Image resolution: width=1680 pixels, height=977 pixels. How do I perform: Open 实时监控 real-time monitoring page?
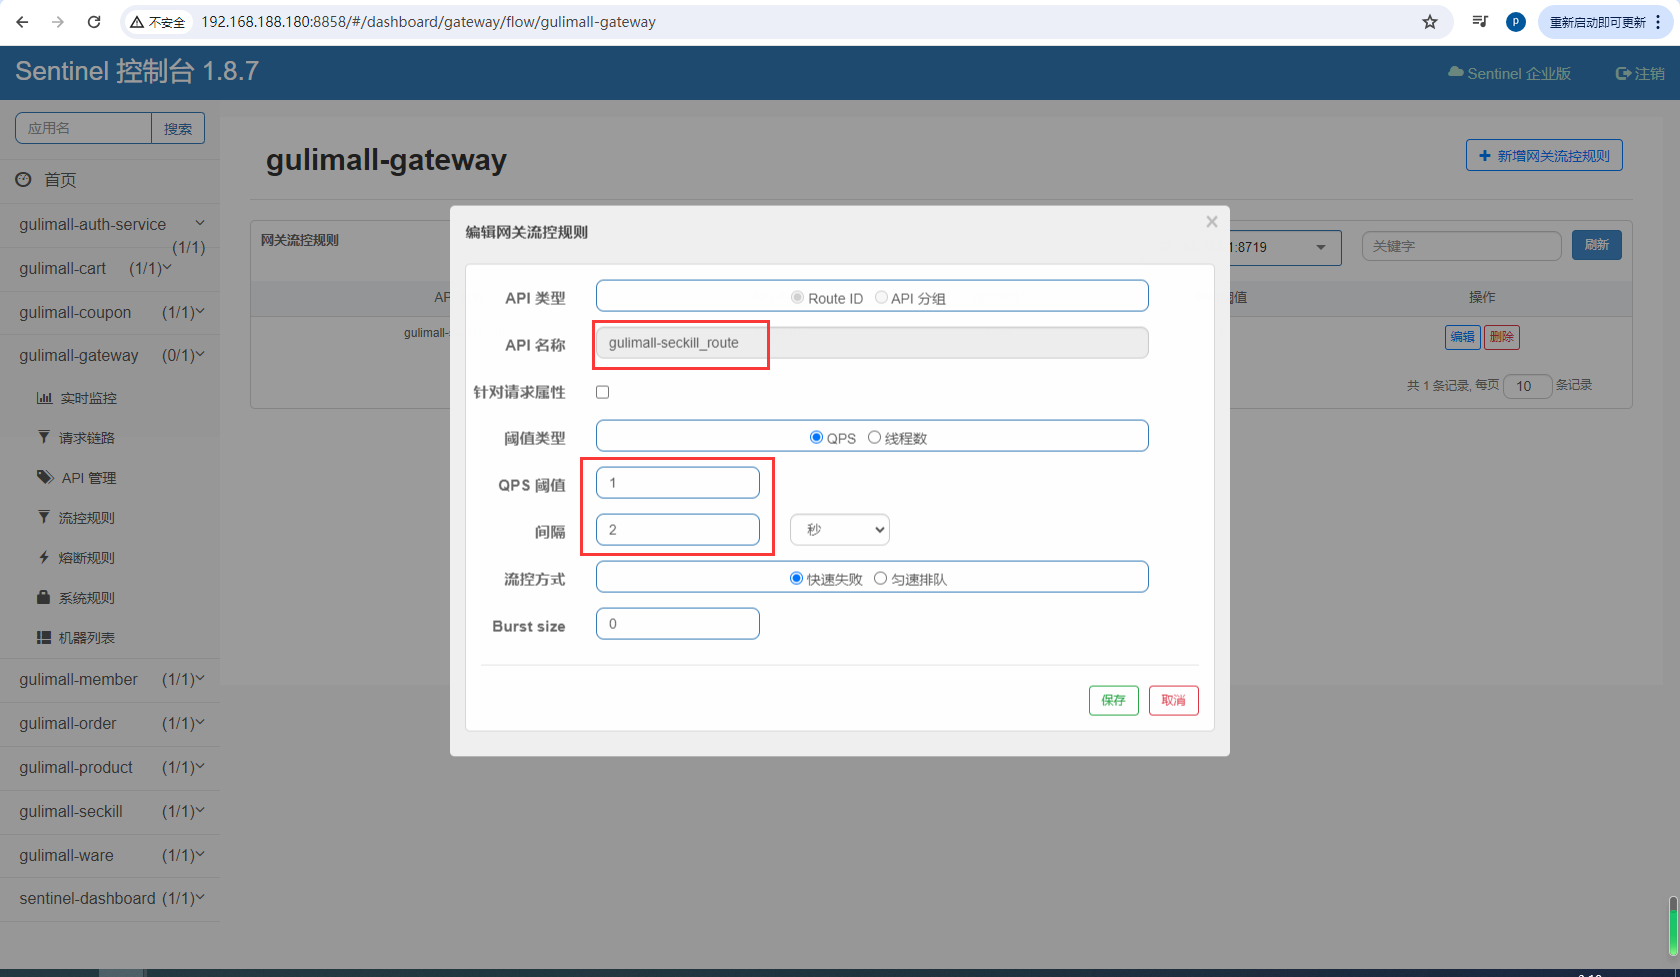(78, 398)
